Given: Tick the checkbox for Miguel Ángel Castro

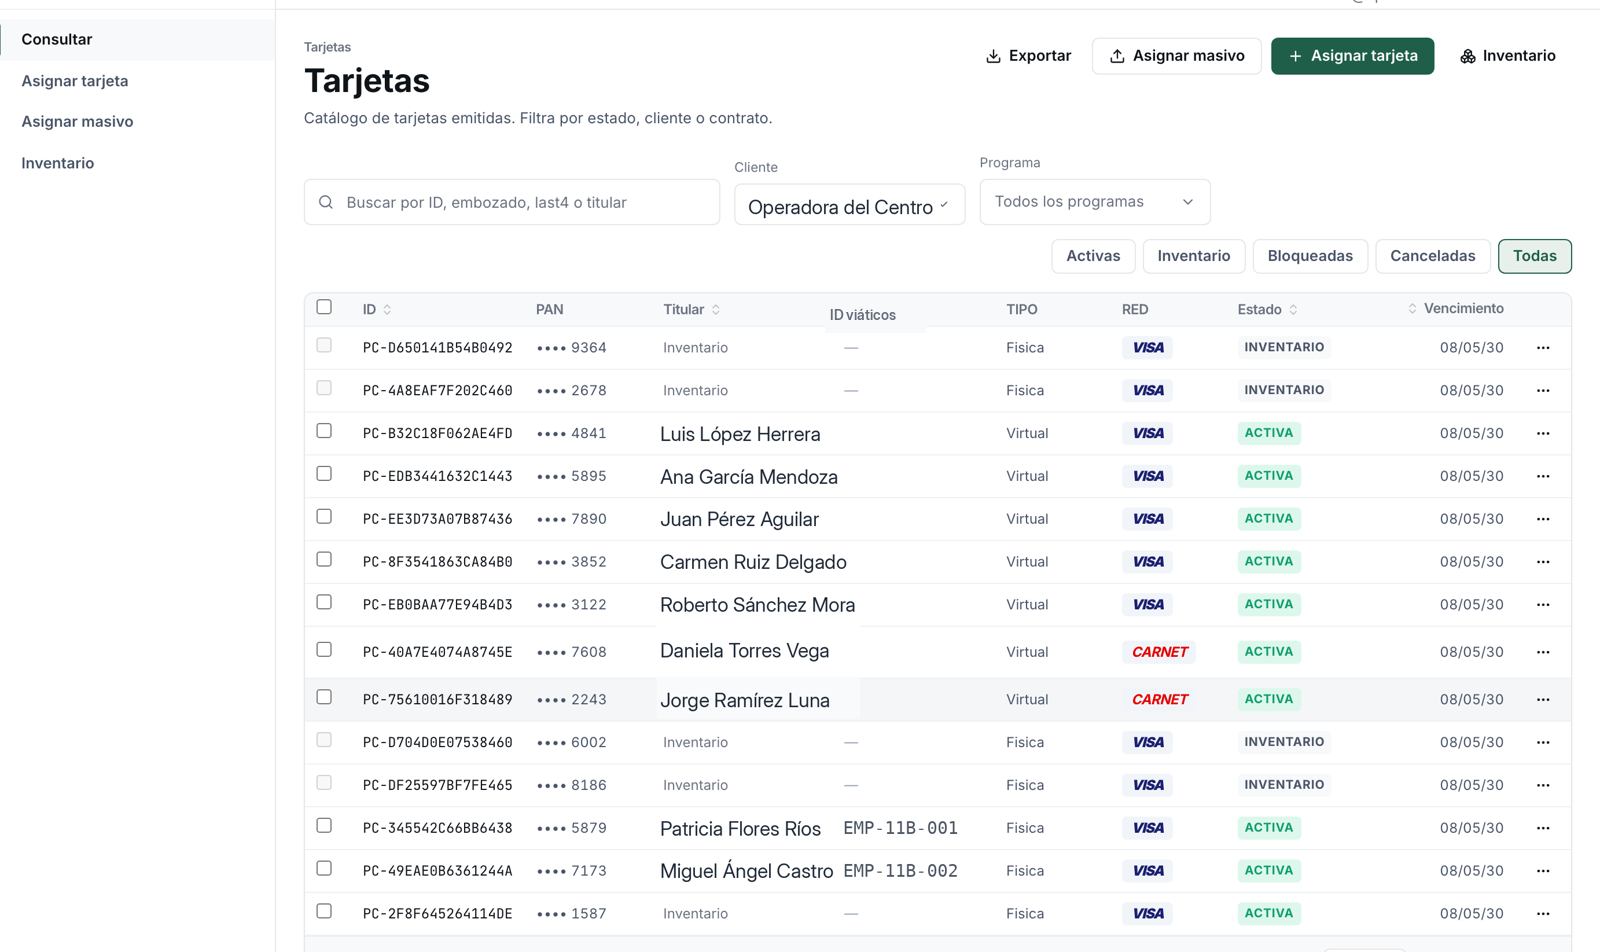Looking at the screenshot, I should pos(324,869).
